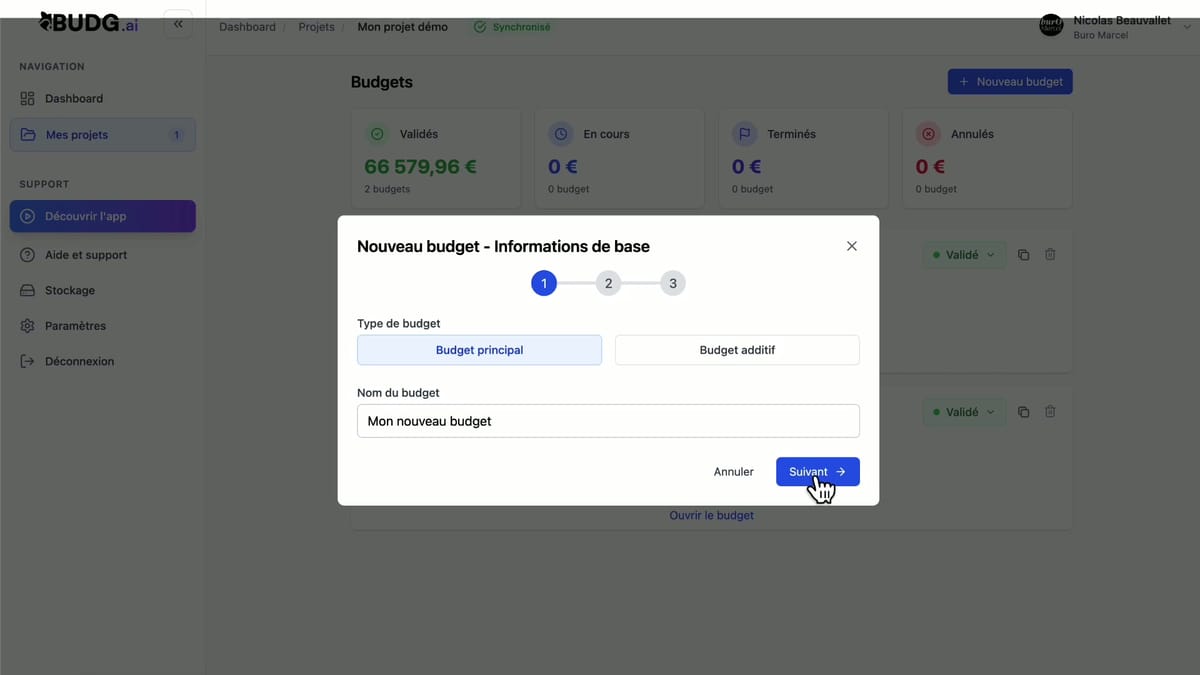
Task: Open the second budget's Validé status dropdown
Action: pyautogui.click(x=963, y=411)
